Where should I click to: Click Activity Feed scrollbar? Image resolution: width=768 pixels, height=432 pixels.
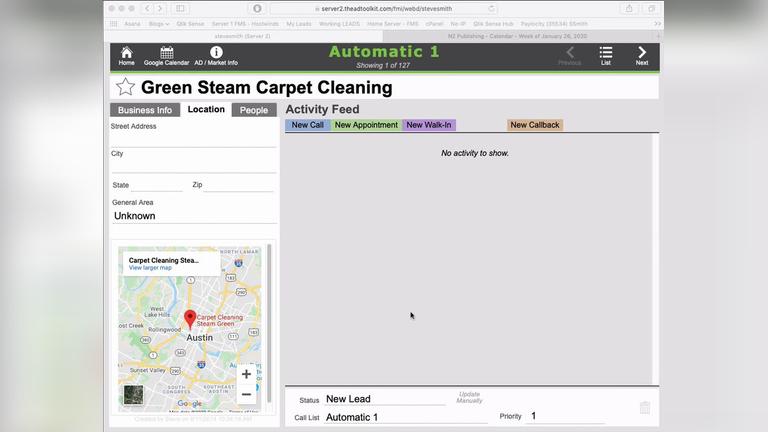click(x=655, y=259)
